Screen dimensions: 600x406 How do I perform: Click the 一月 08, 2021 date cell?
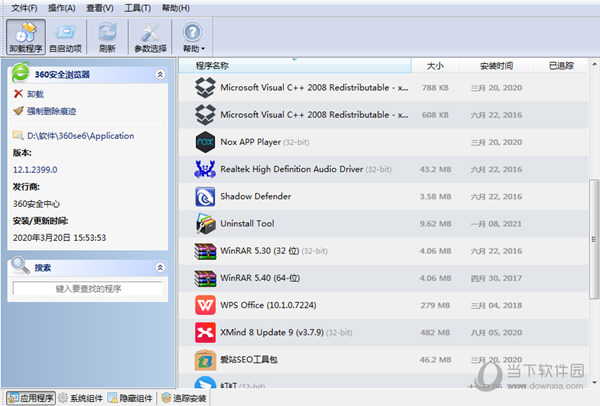click(x=496, y=223)
